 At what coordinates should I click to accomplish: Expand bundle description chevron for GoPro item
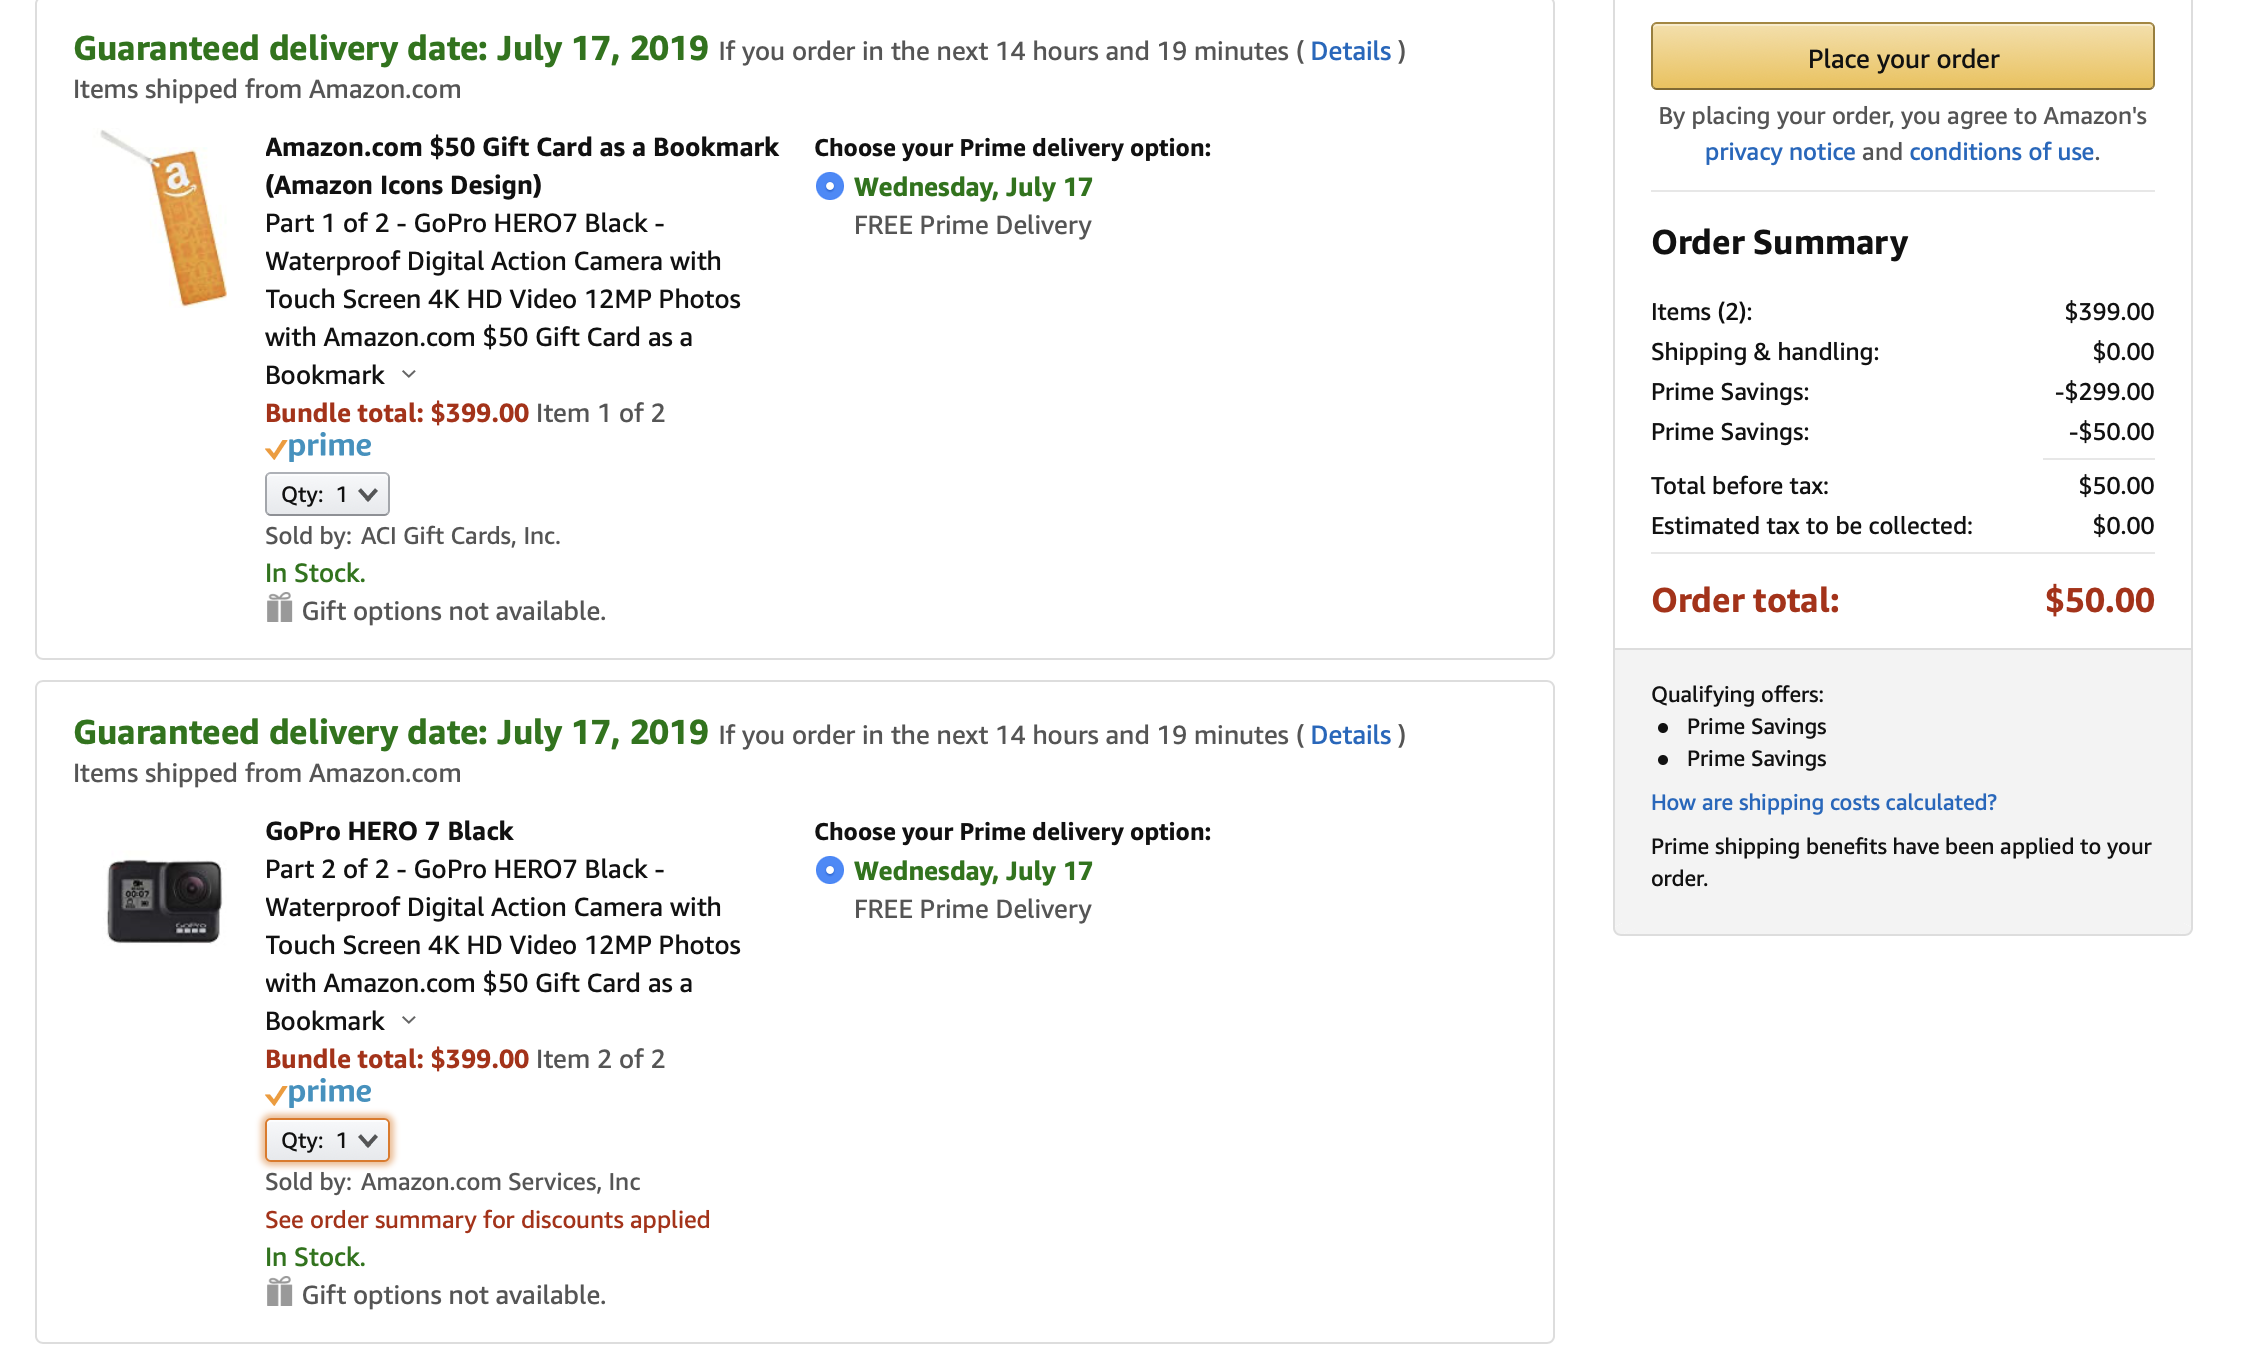[408, 1021]
